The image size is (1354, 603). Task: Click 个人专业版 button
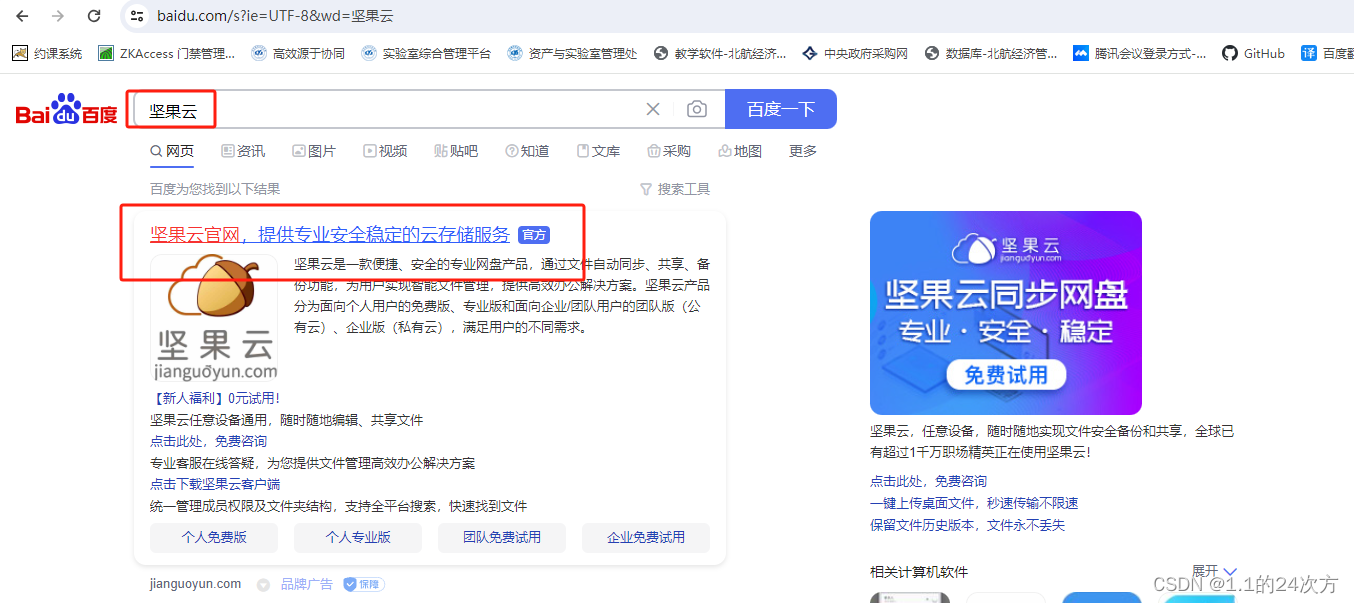358,538
